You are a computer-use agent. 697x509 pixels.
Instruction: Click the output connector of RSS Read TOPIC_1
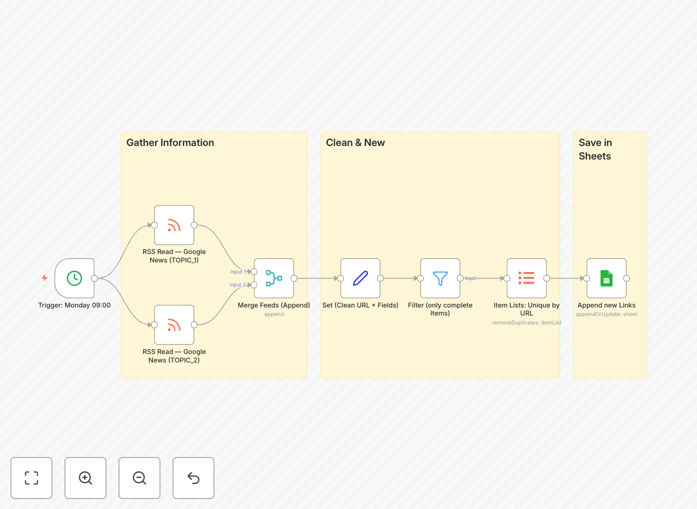pyautogui.click(x=194, y=225)
